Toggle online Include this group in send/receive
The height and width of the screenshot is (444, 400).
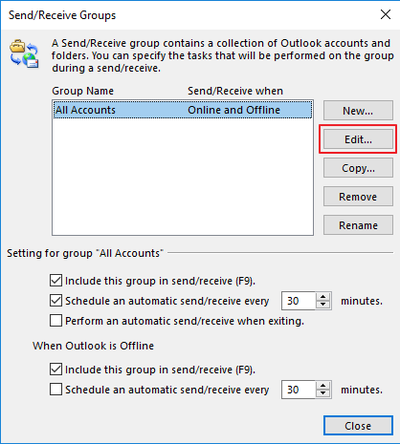point(56,281)
